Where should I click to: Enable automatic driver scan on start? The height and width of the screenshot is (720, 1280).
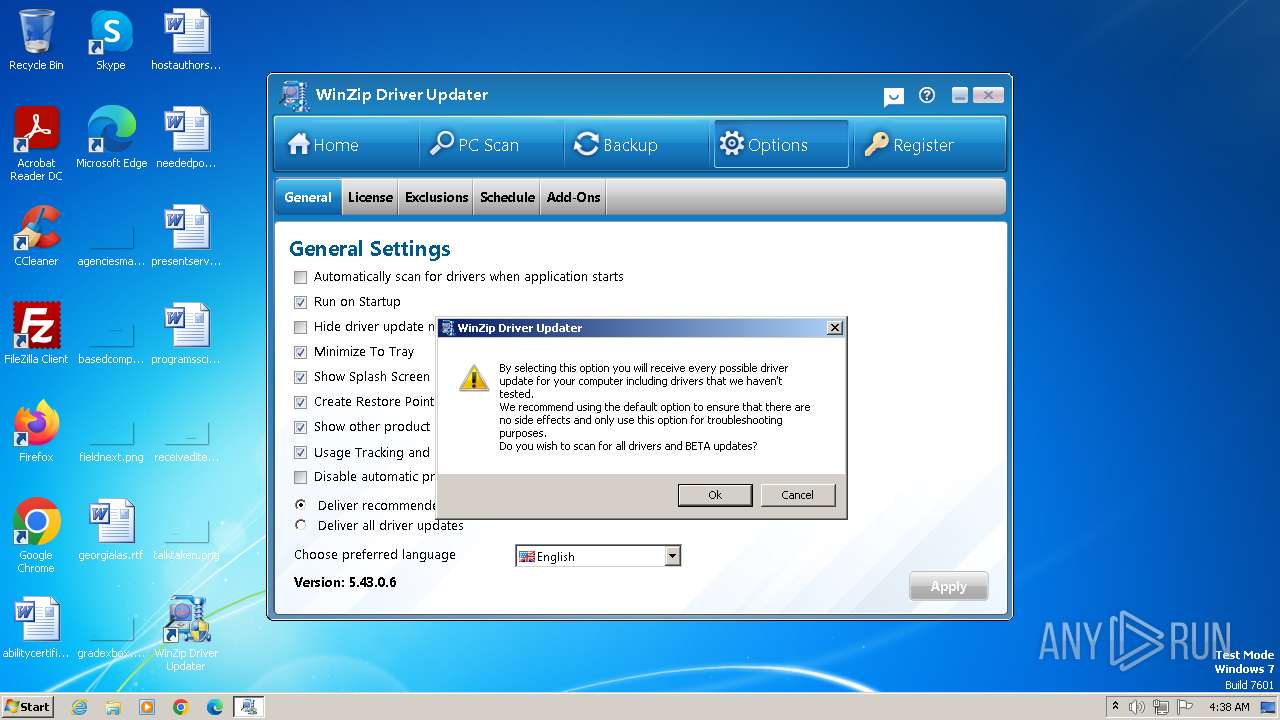click(300, 277)
